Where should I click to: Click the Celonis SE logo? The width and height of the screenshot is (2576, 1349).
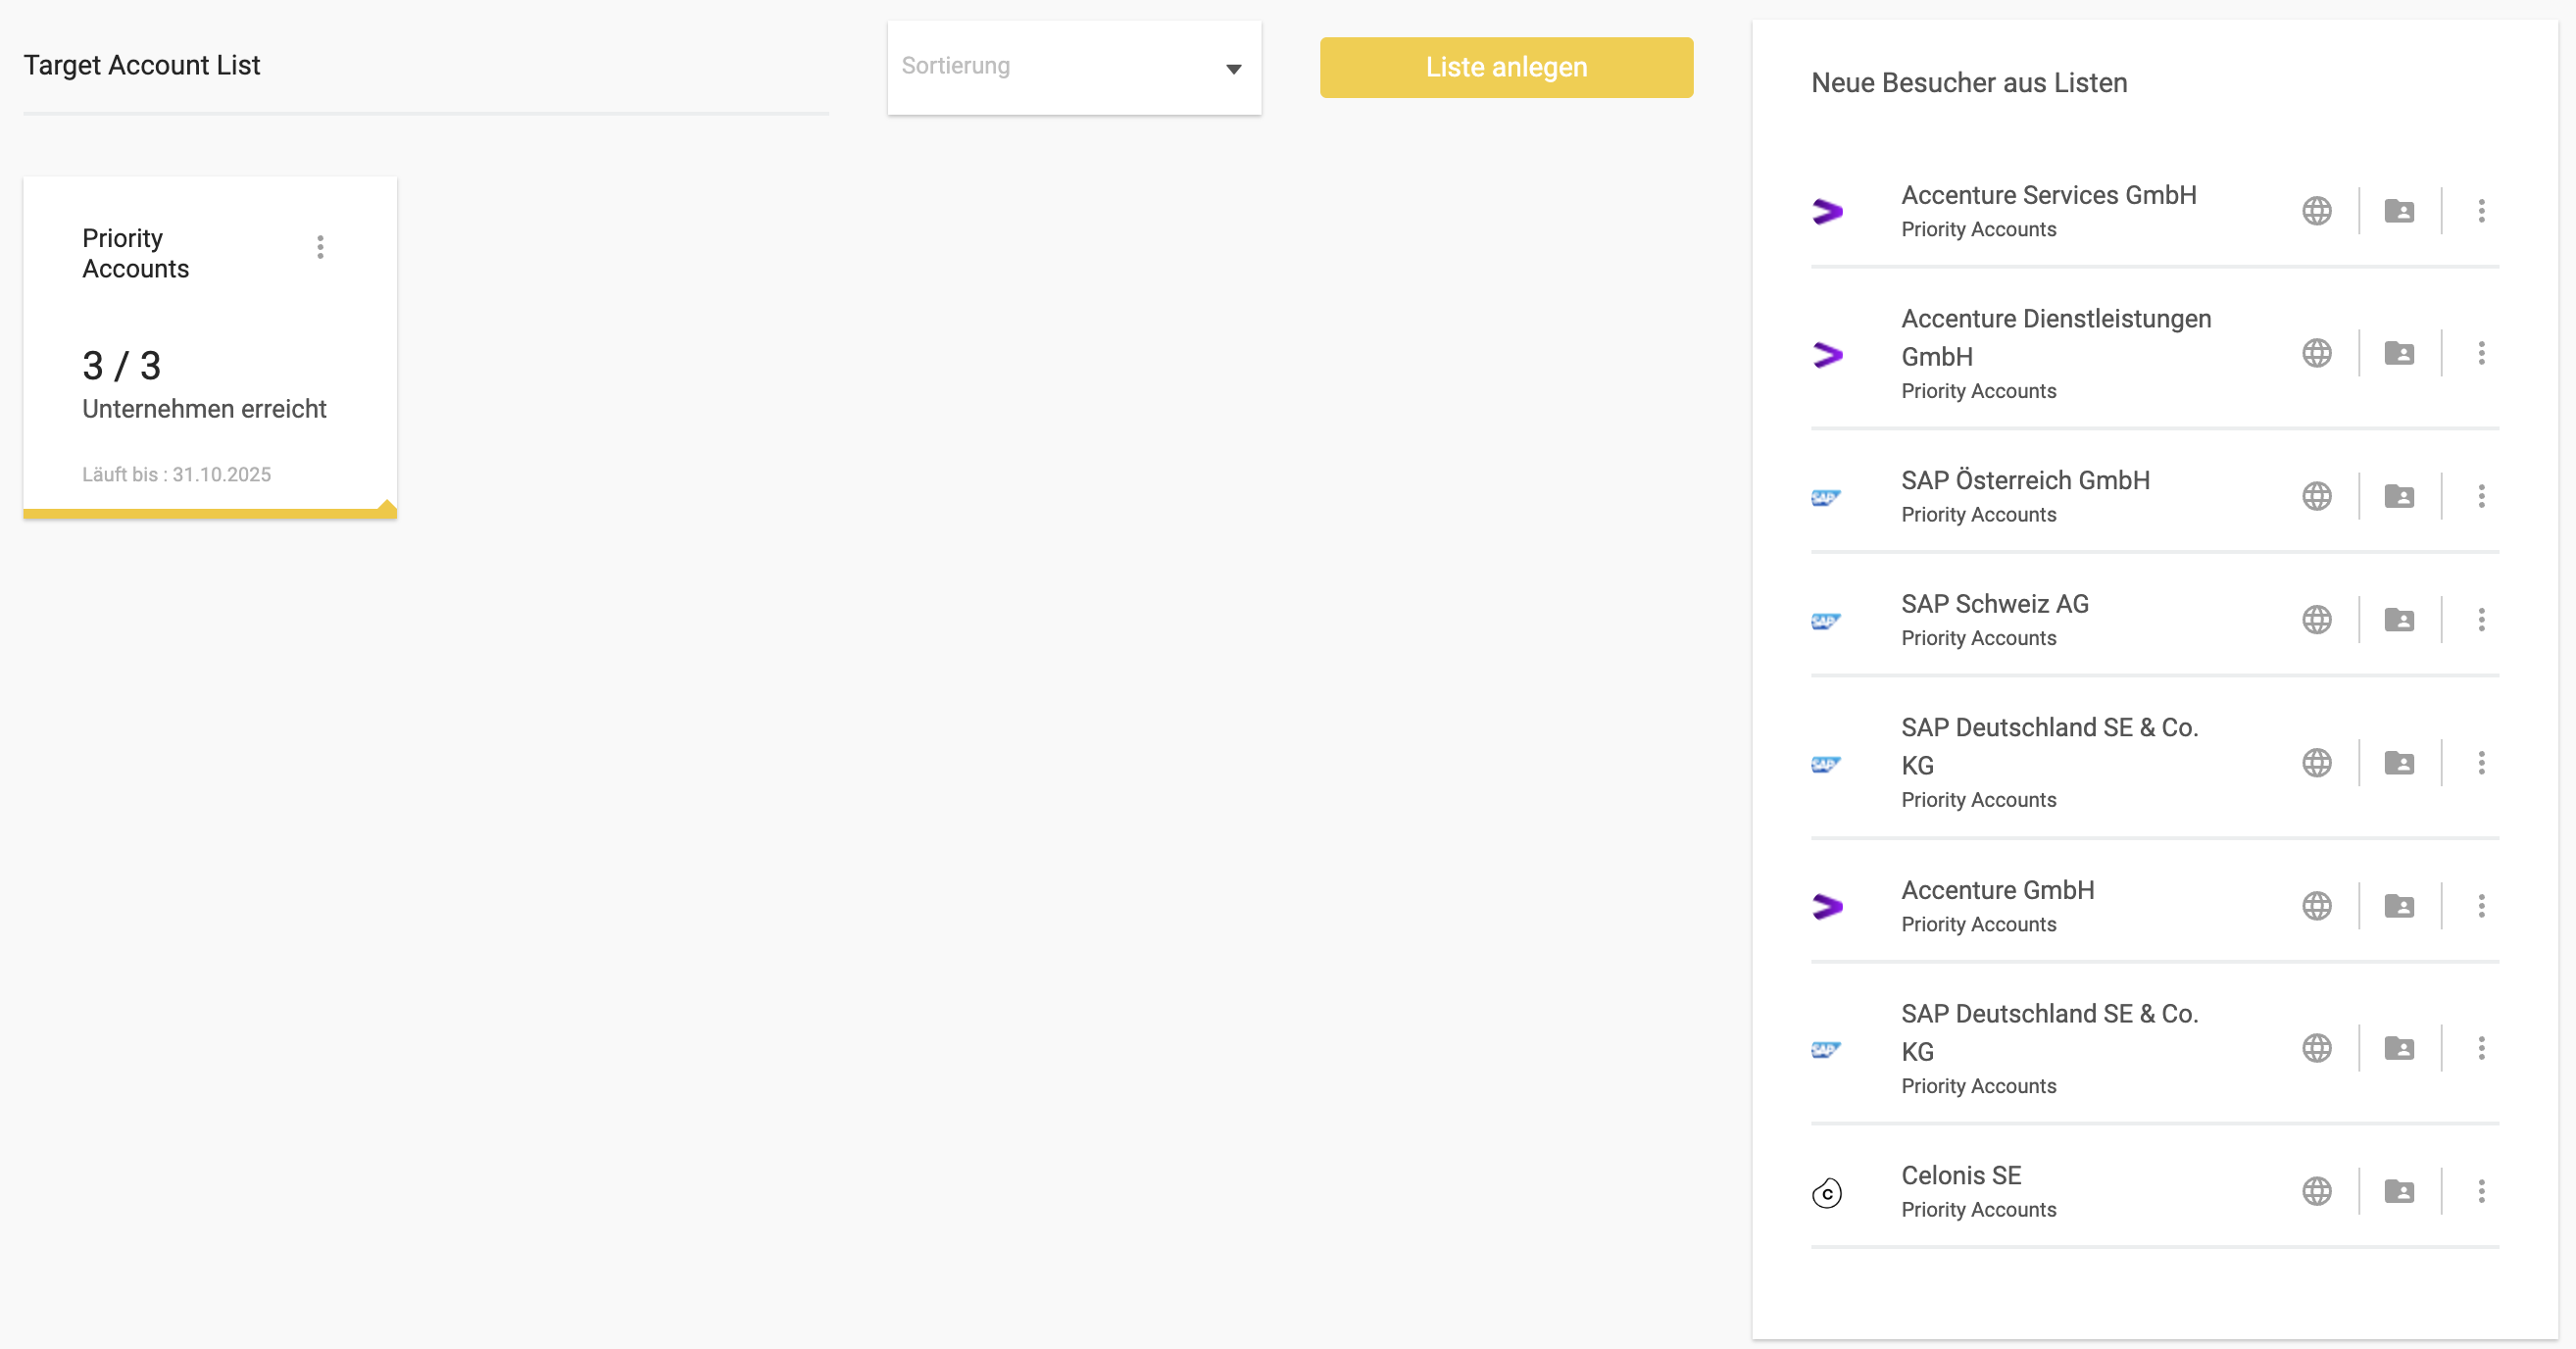point(1827,1192)
